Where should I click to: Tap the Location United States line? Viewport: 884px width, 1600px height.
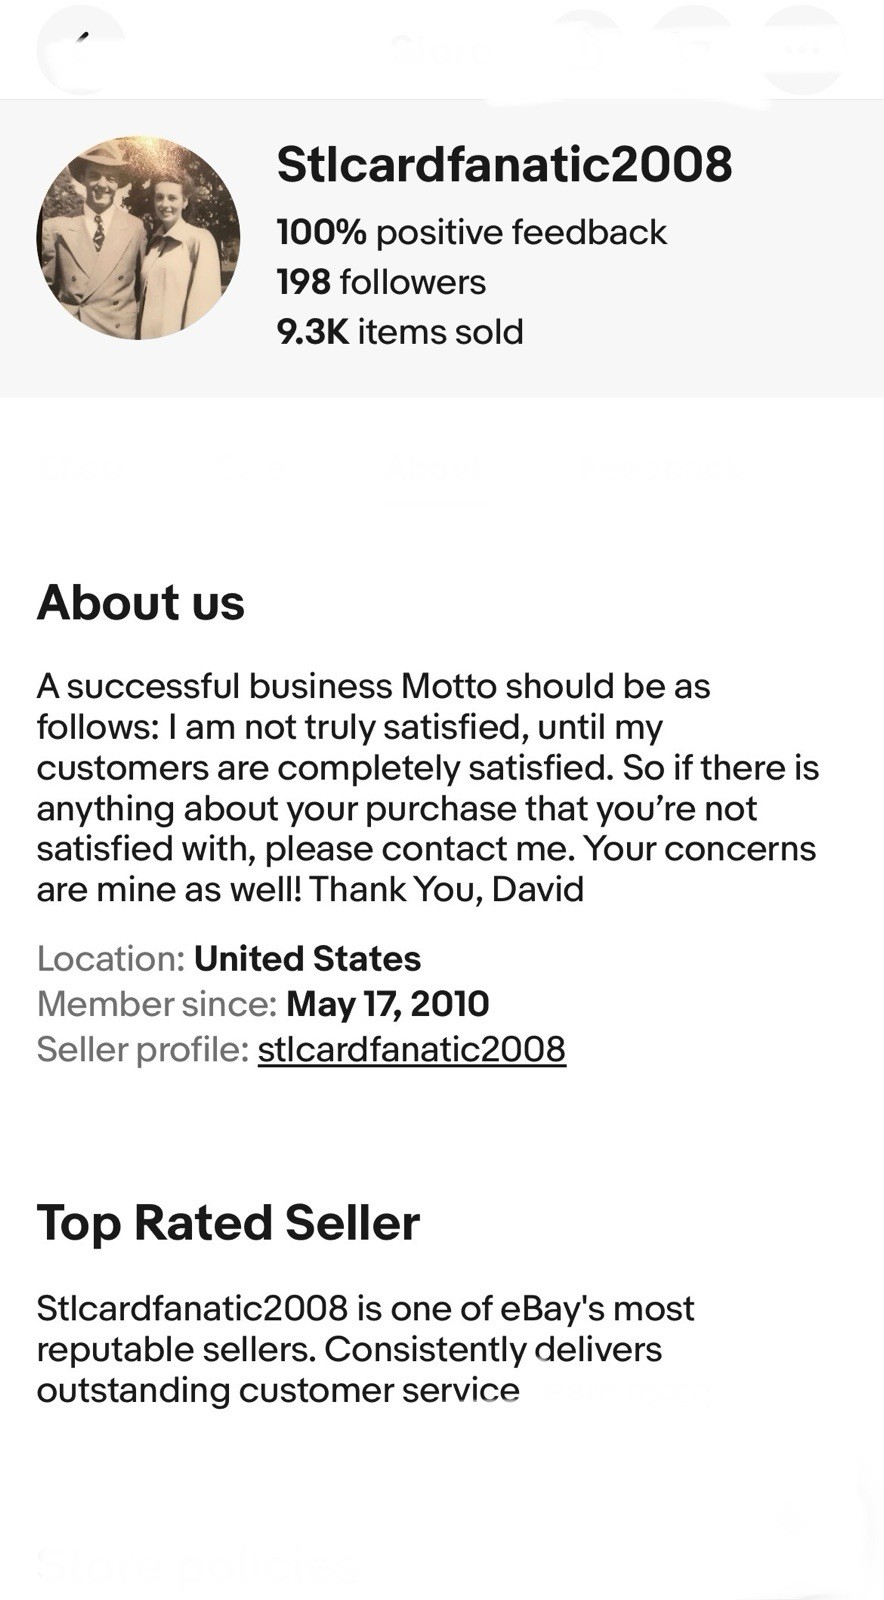click(x=229, y=959)
